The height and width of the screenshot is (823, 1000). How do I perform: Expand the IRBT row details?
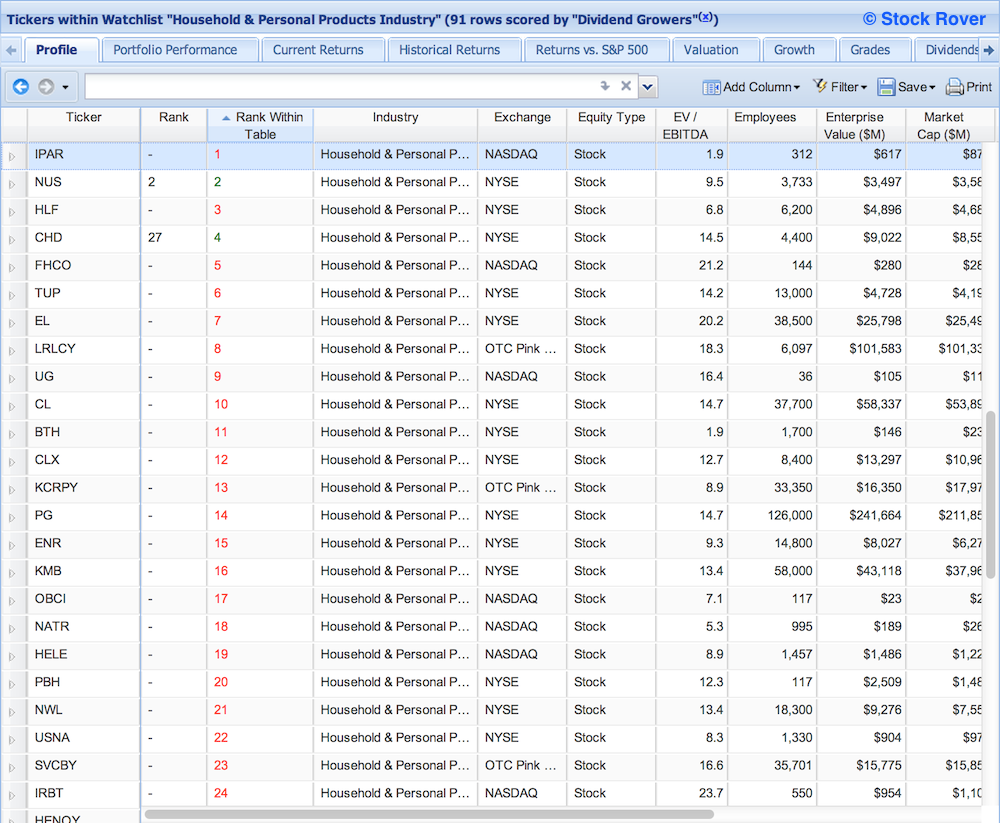[12, 795]
